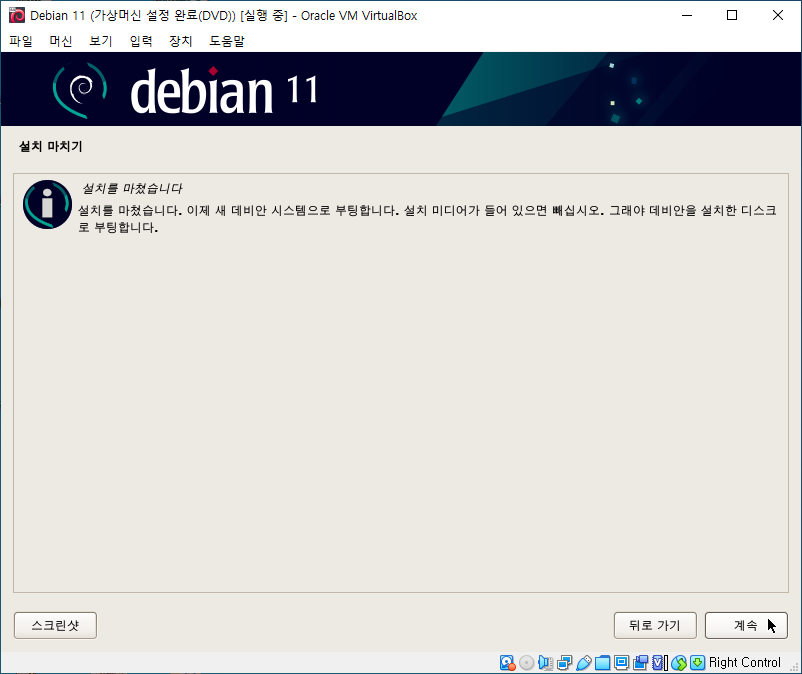
Task: Click the network adapter status icon
Action: point(564,663)
